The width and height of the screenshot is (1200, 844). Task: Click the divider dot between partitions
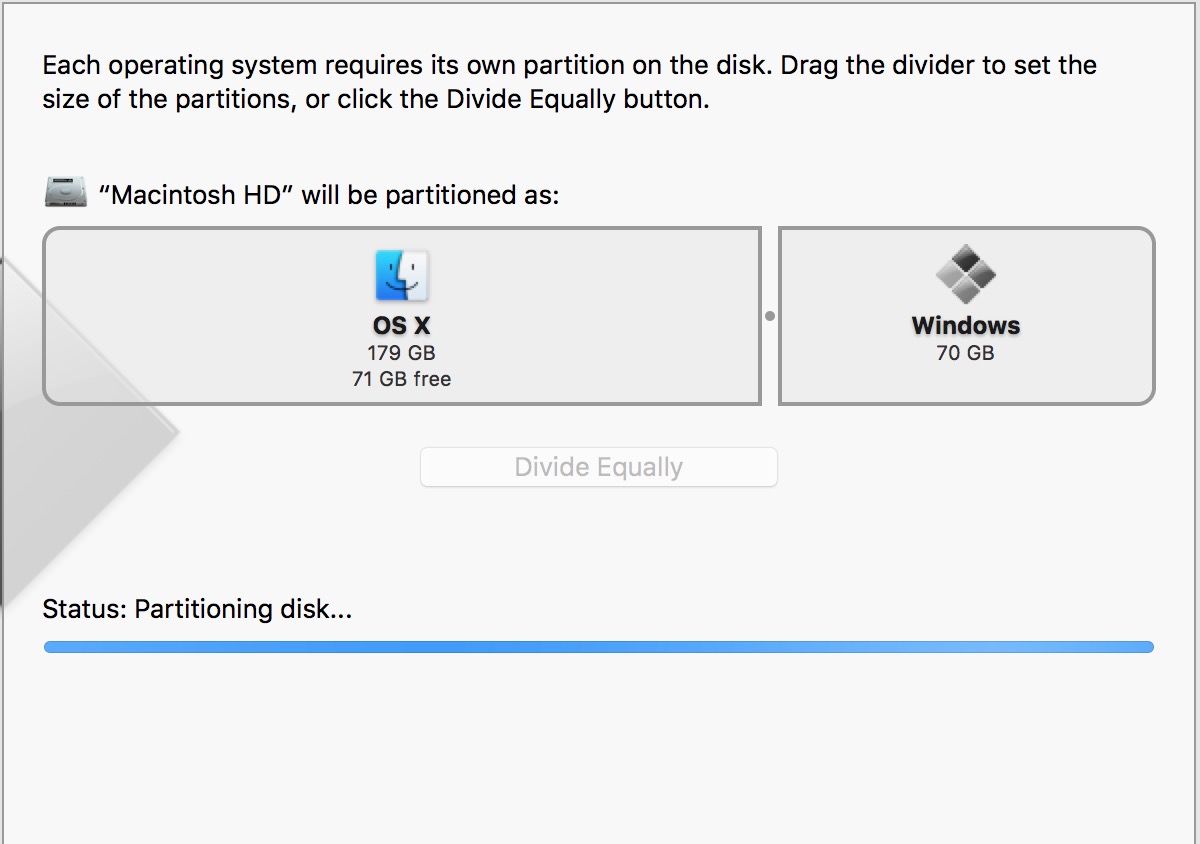click(769, 315)
